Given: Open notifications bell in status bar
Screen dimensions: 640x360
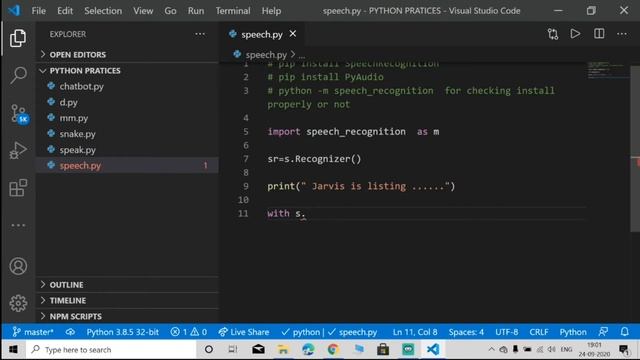Looking at the screenshot, I should tap(624, 331).
